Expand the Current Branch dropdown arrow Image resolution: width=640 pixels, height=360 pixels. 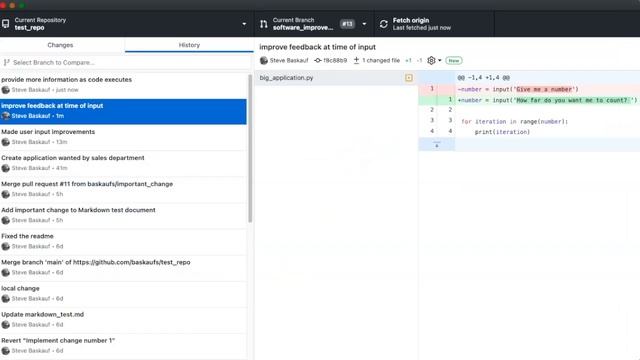click(x=364, y=24)
